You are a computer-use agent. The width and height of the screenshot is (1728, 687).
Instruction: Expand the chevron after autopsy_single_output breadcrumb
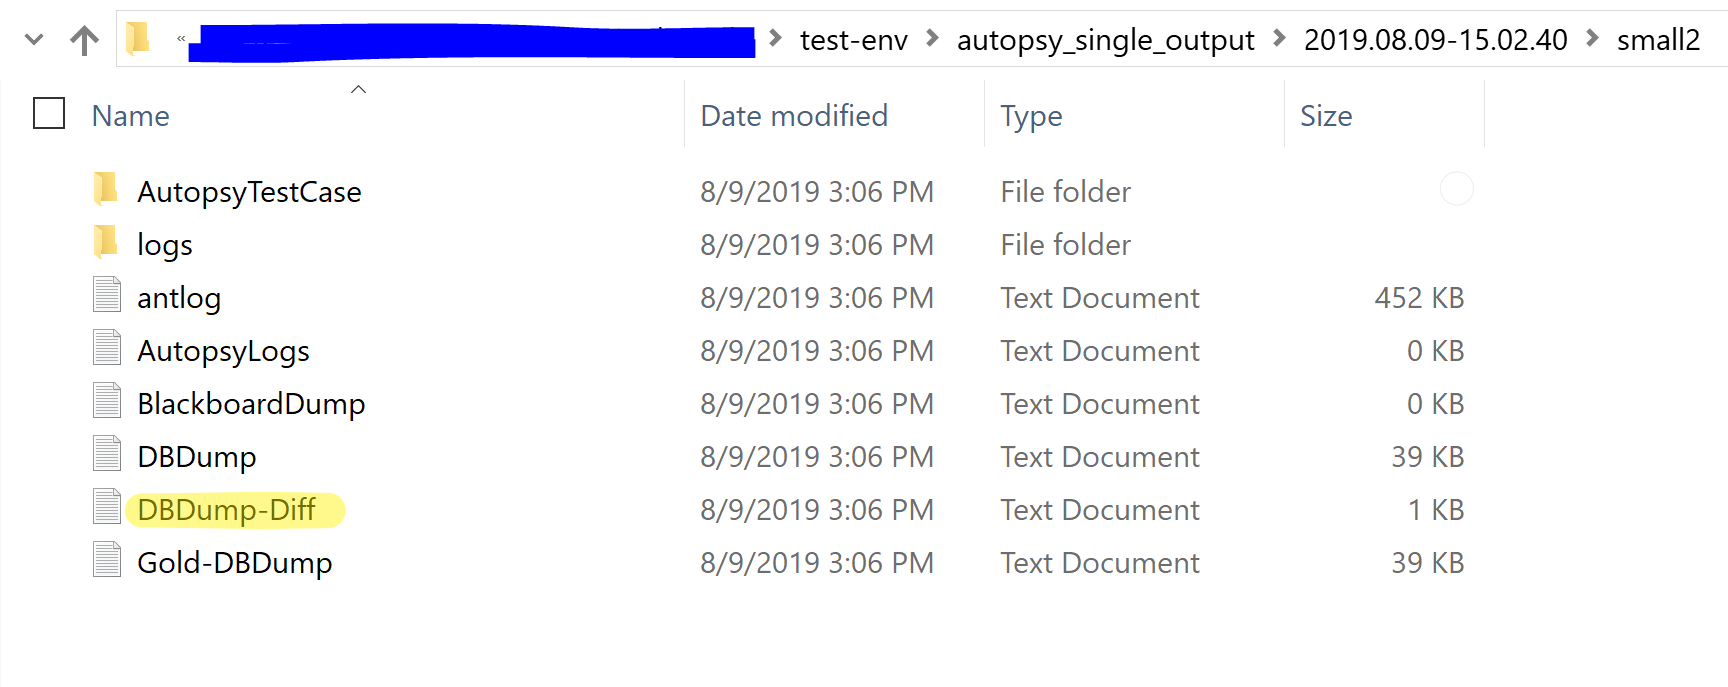click(1279, 39)
